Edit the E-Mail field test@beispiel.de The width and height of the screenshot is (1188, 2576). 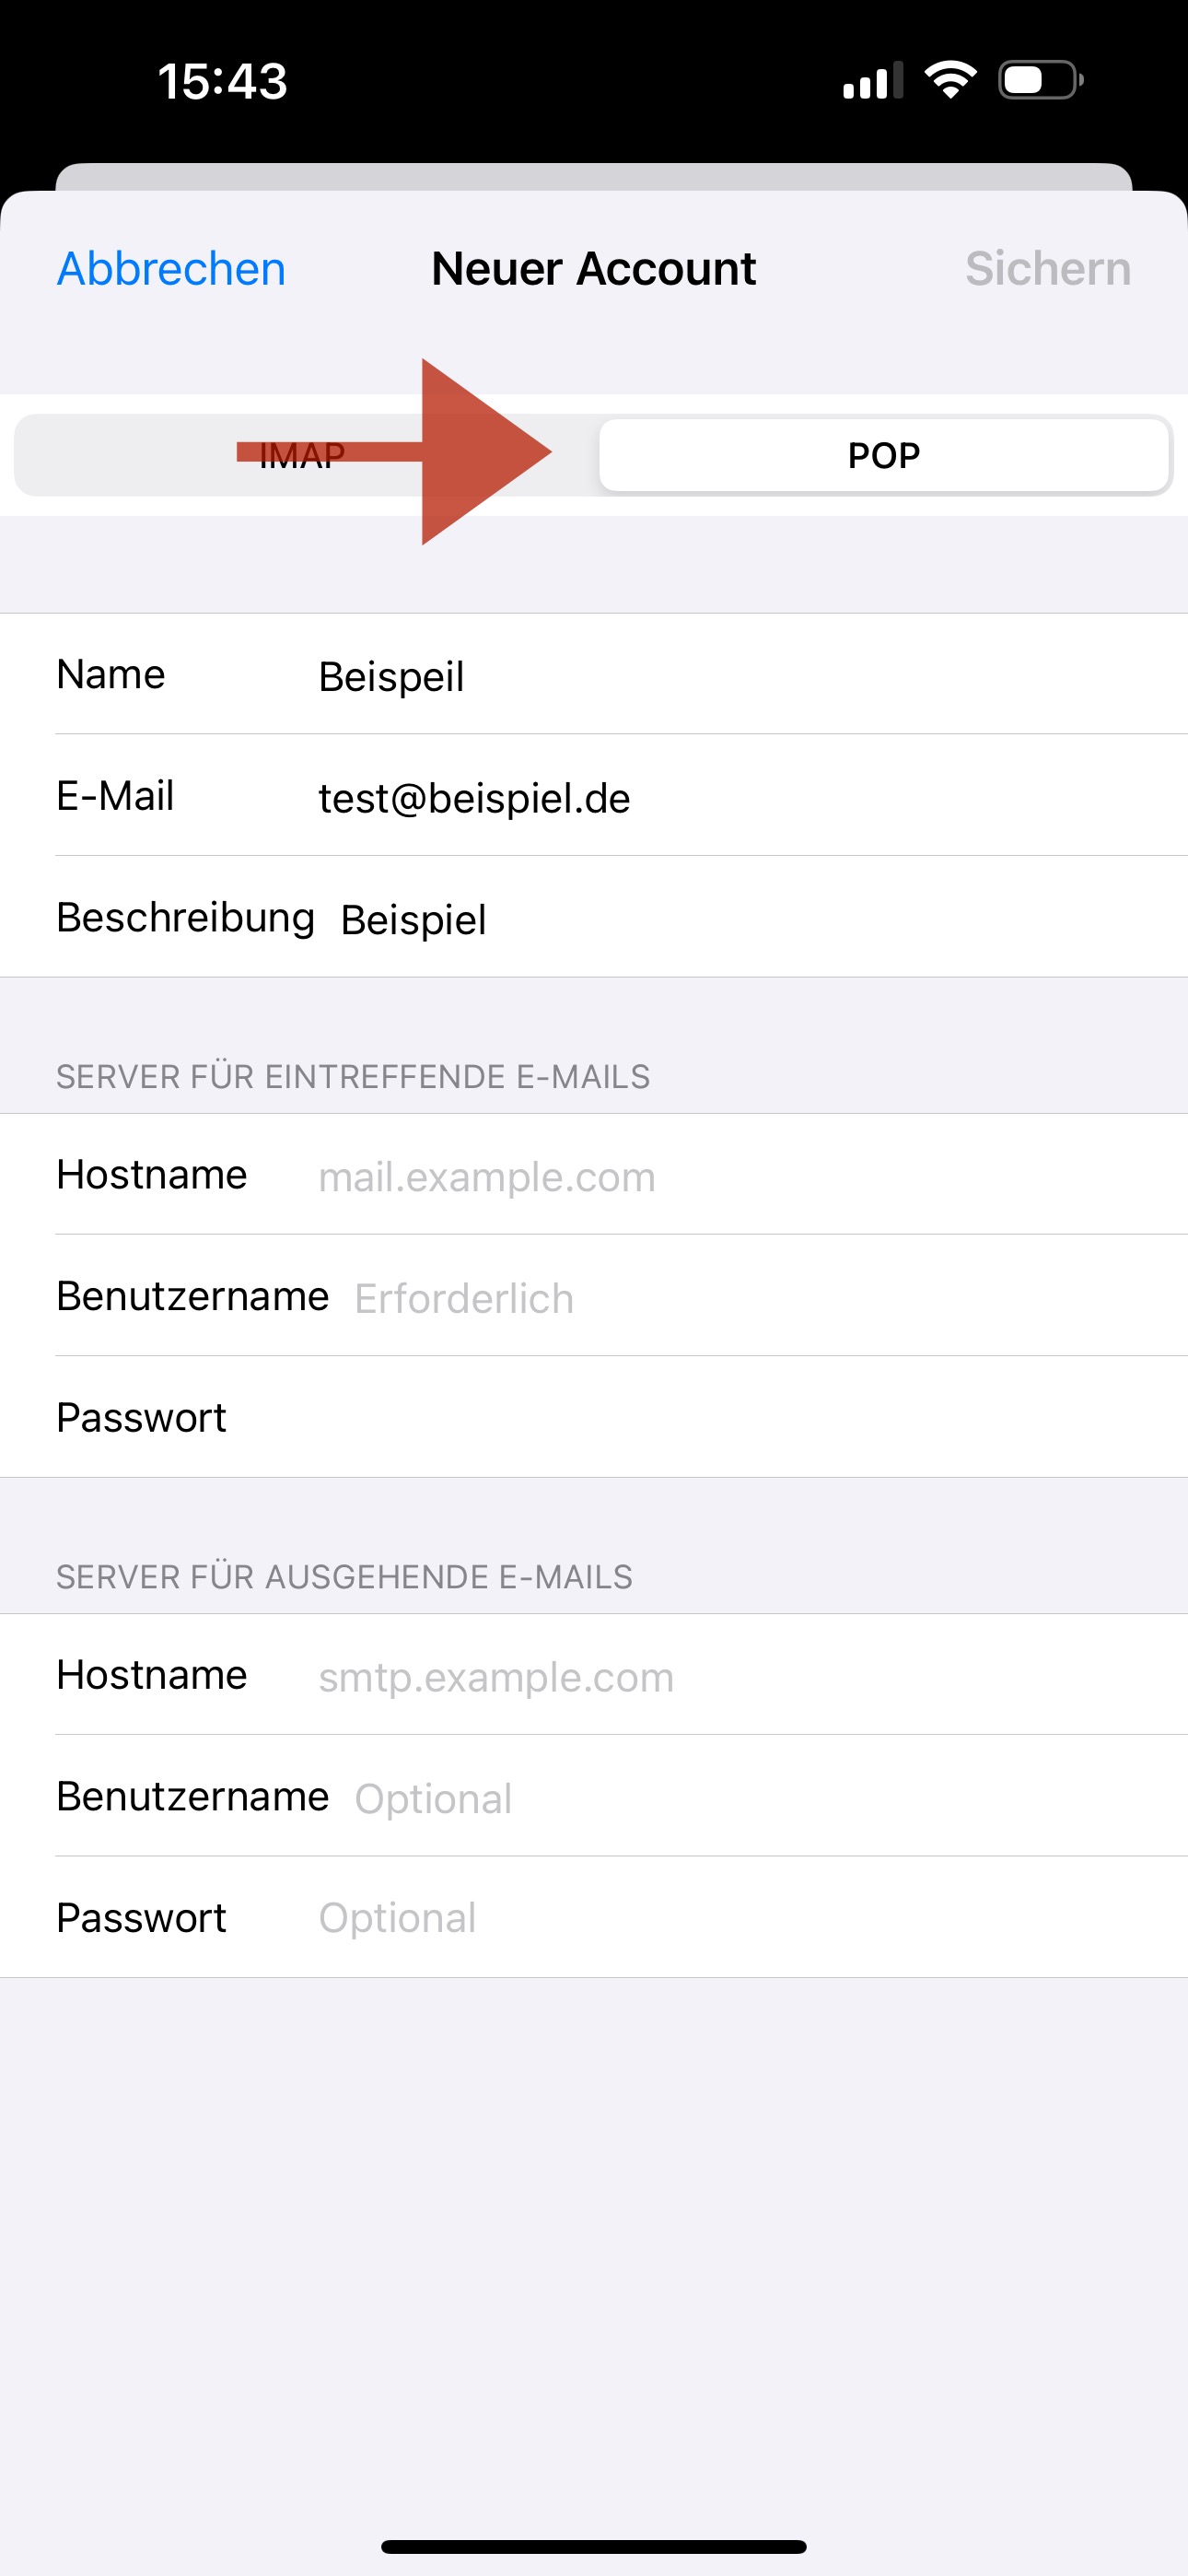point(700,798)
